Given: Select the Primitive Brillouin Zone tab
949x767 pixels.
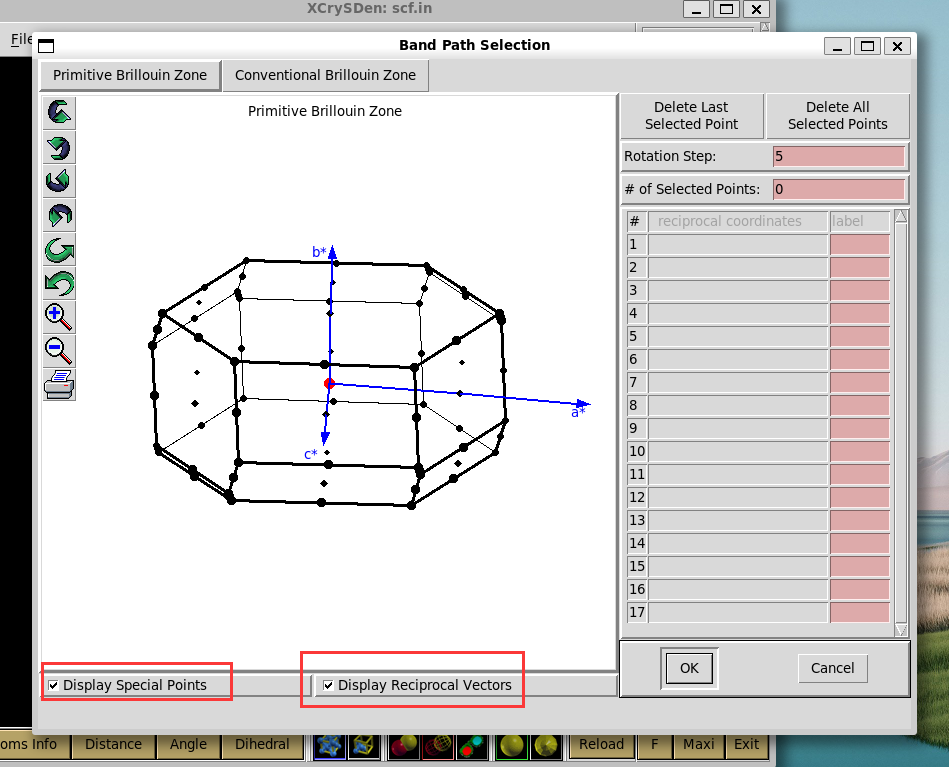Looking at the screenshot, I should point(130,75).
